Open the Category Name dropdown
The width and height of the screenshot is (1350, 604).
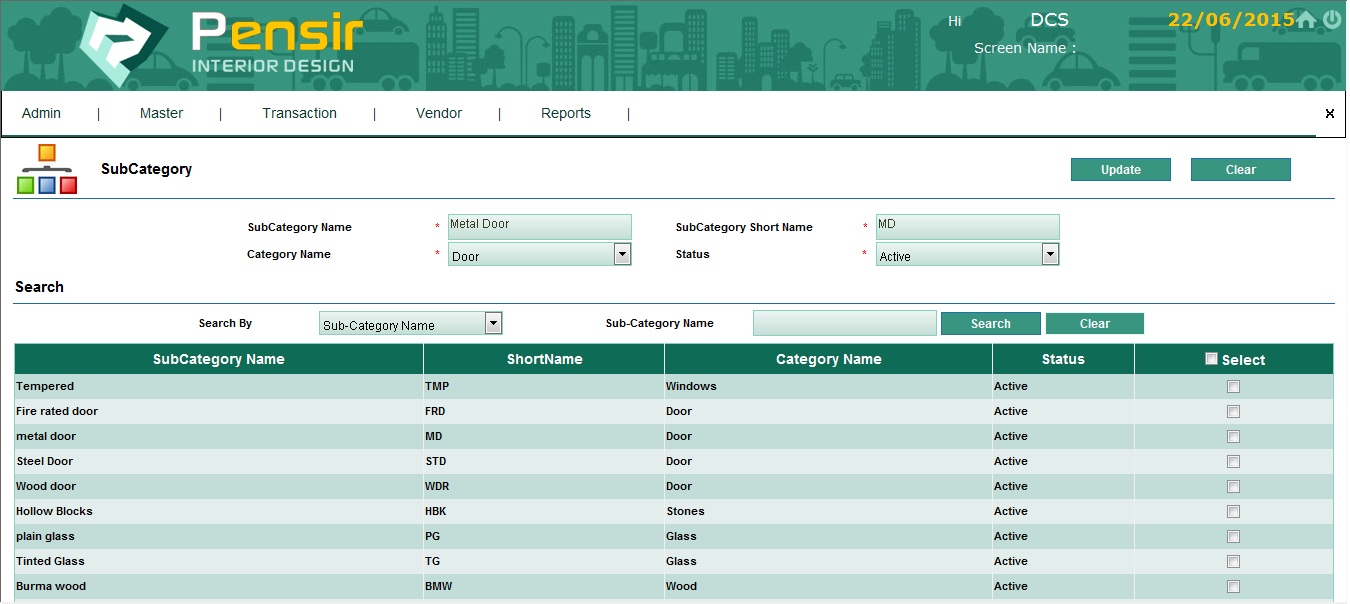tap(622, 255)
